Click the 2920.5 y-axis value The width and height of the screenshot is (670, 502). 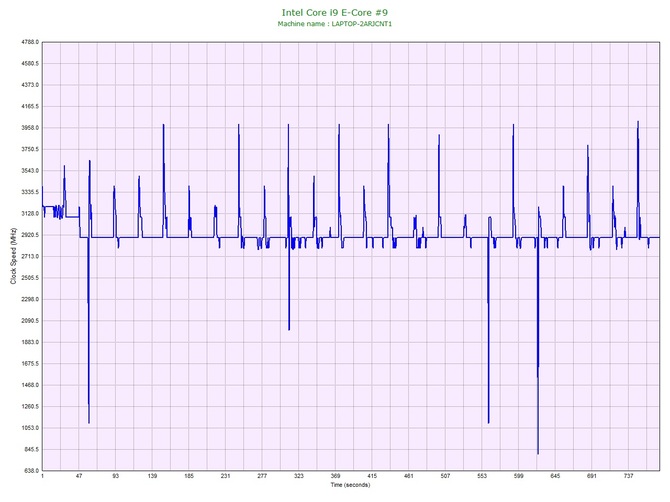pyautogui.click(x=30, y=235)
